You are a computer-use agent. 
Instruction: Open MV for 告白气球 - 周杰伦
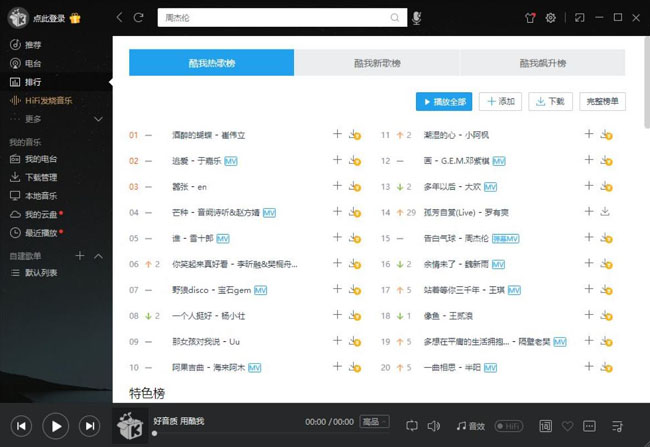(506, 238)
